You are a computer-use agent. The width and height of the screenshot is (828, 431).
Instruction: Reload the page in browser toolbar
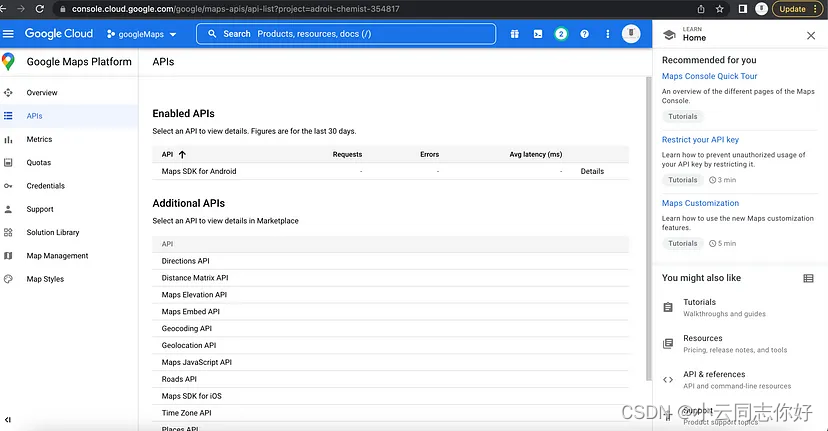(x=40, y=9)
